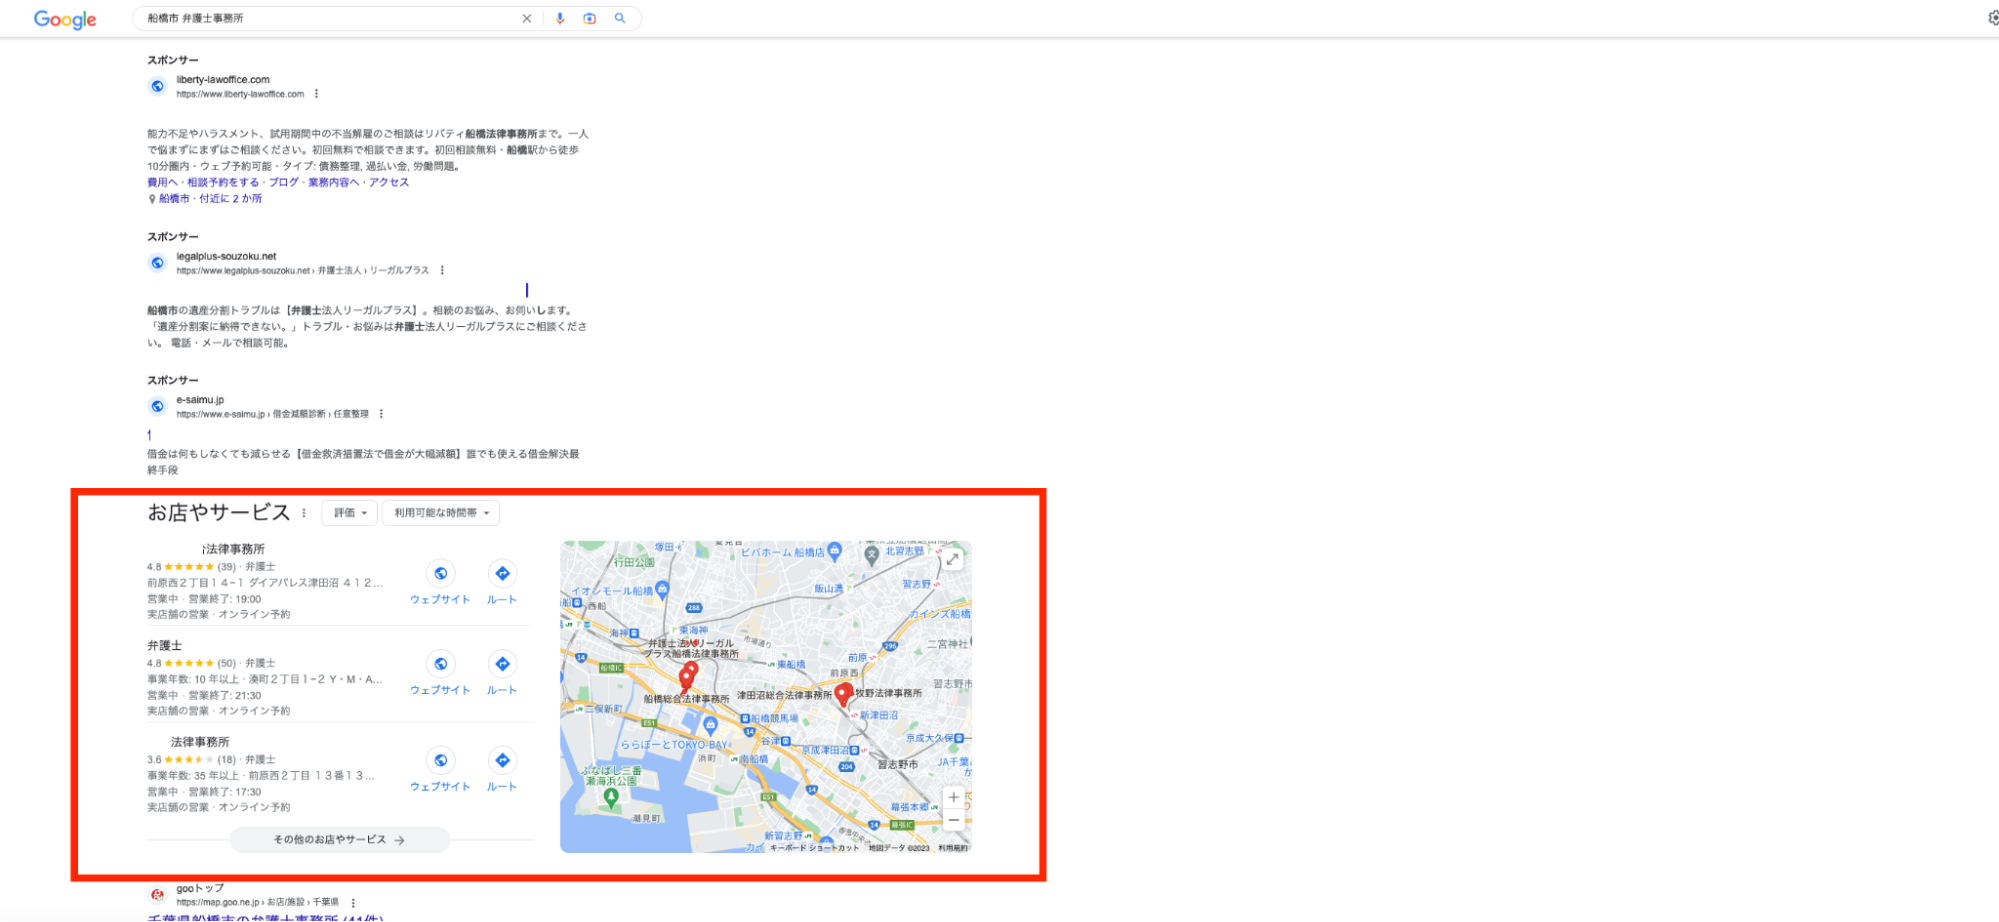Click 船橋市・付近に2か所 location link
The width and height of the screenshot is (1999, 922).
coord(210,198)
